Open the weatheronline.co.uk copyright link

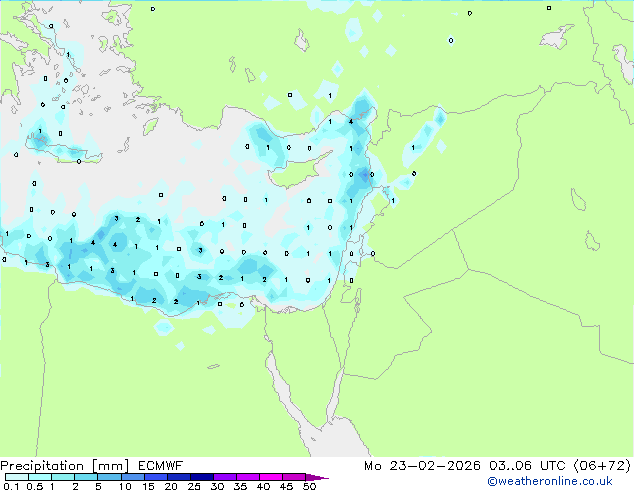pos(549,481)
